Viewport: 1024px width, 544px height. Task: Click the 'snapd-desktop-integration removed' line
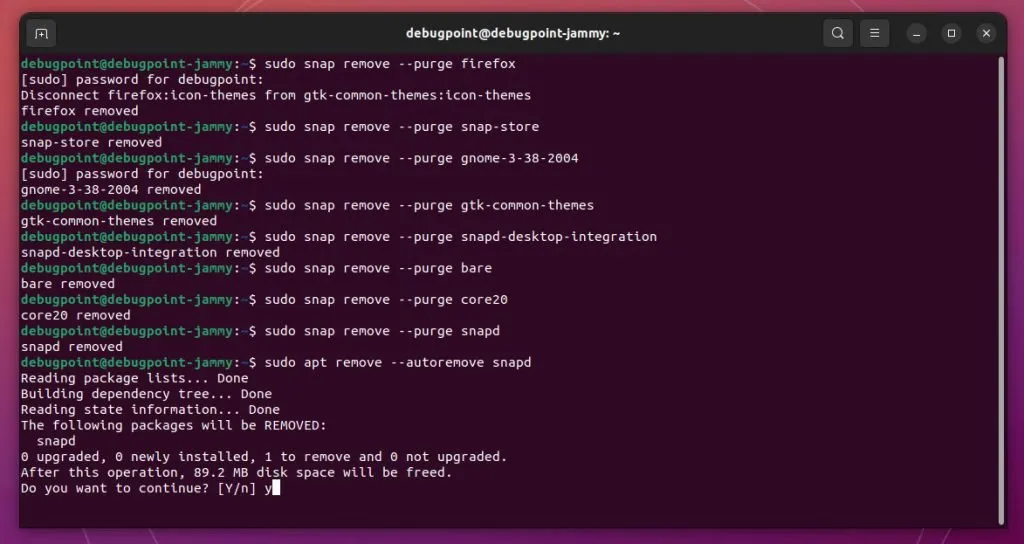point(150,252)
